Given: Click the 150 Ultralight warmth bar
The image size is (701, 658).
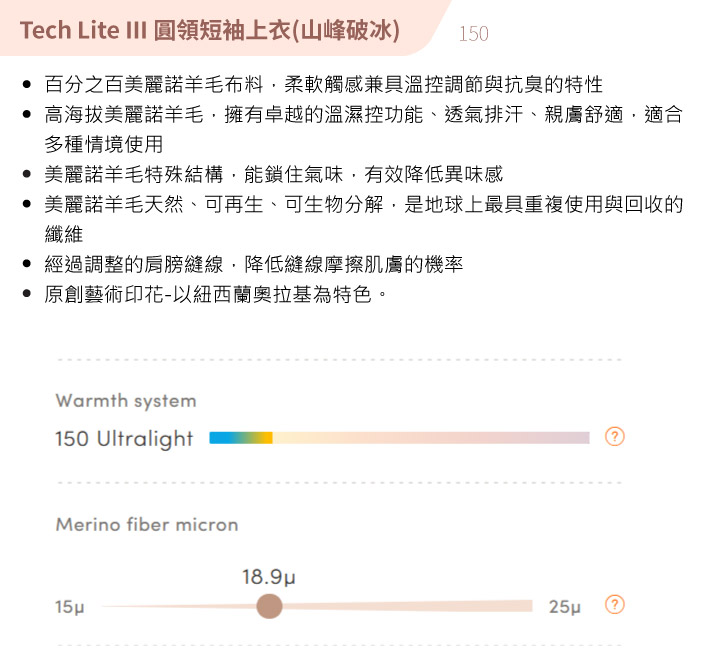Looking at the screenshot, I should [399, 438].
